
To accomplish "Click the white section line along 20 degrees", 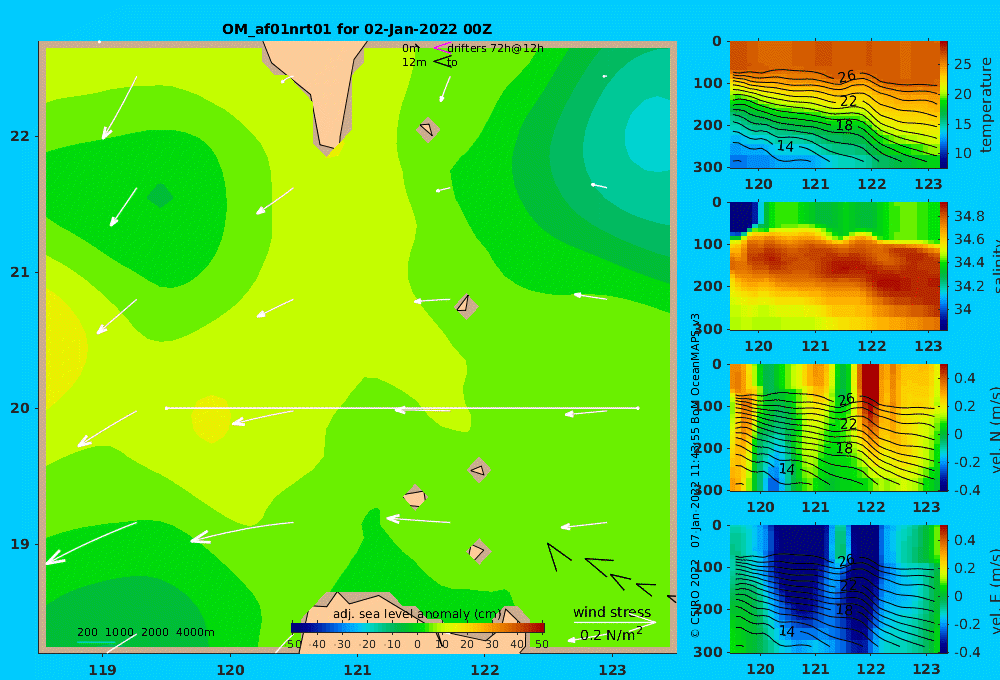I will pyautogui.click(x=402, y=408).
